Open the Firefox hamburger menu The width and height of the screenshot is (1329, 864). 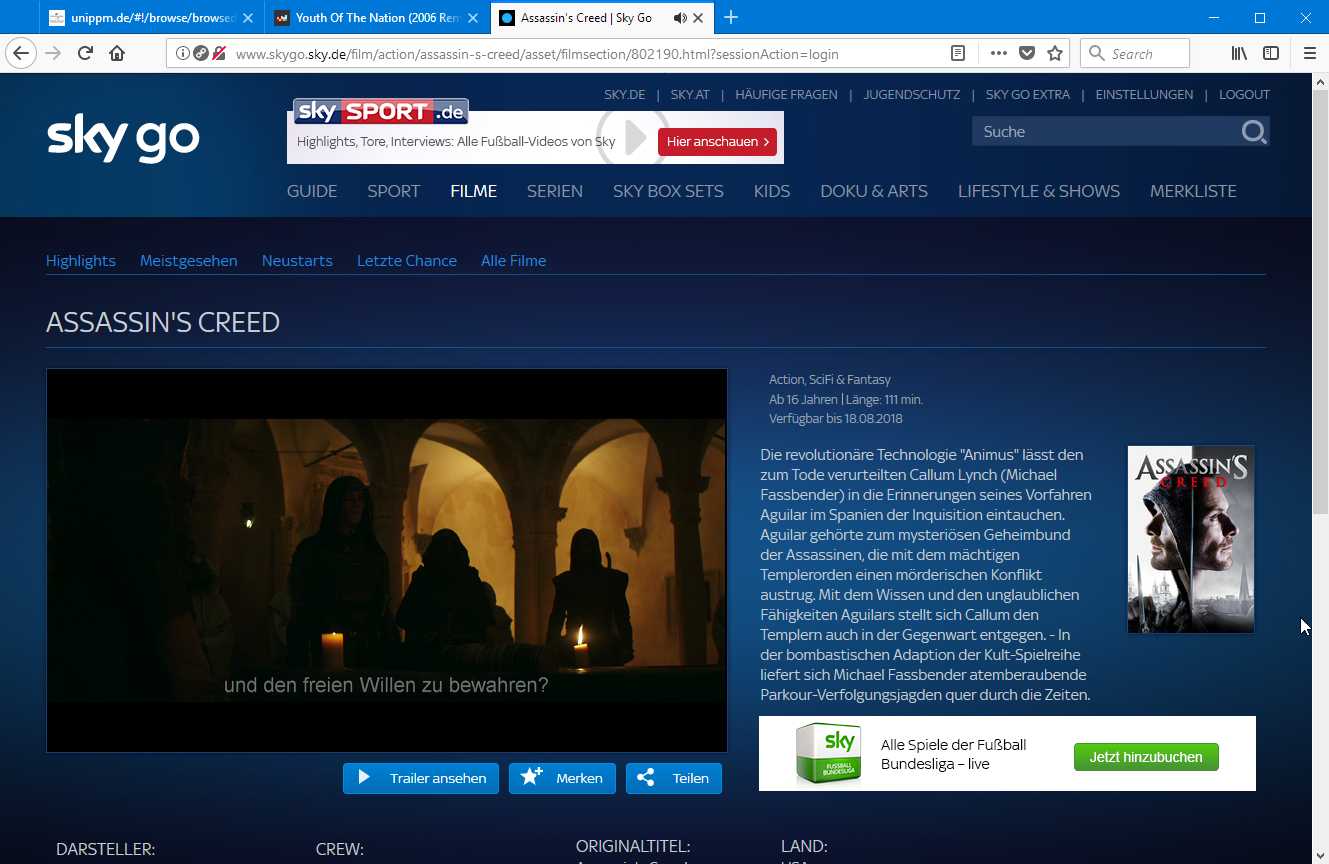coord(1310,53)
